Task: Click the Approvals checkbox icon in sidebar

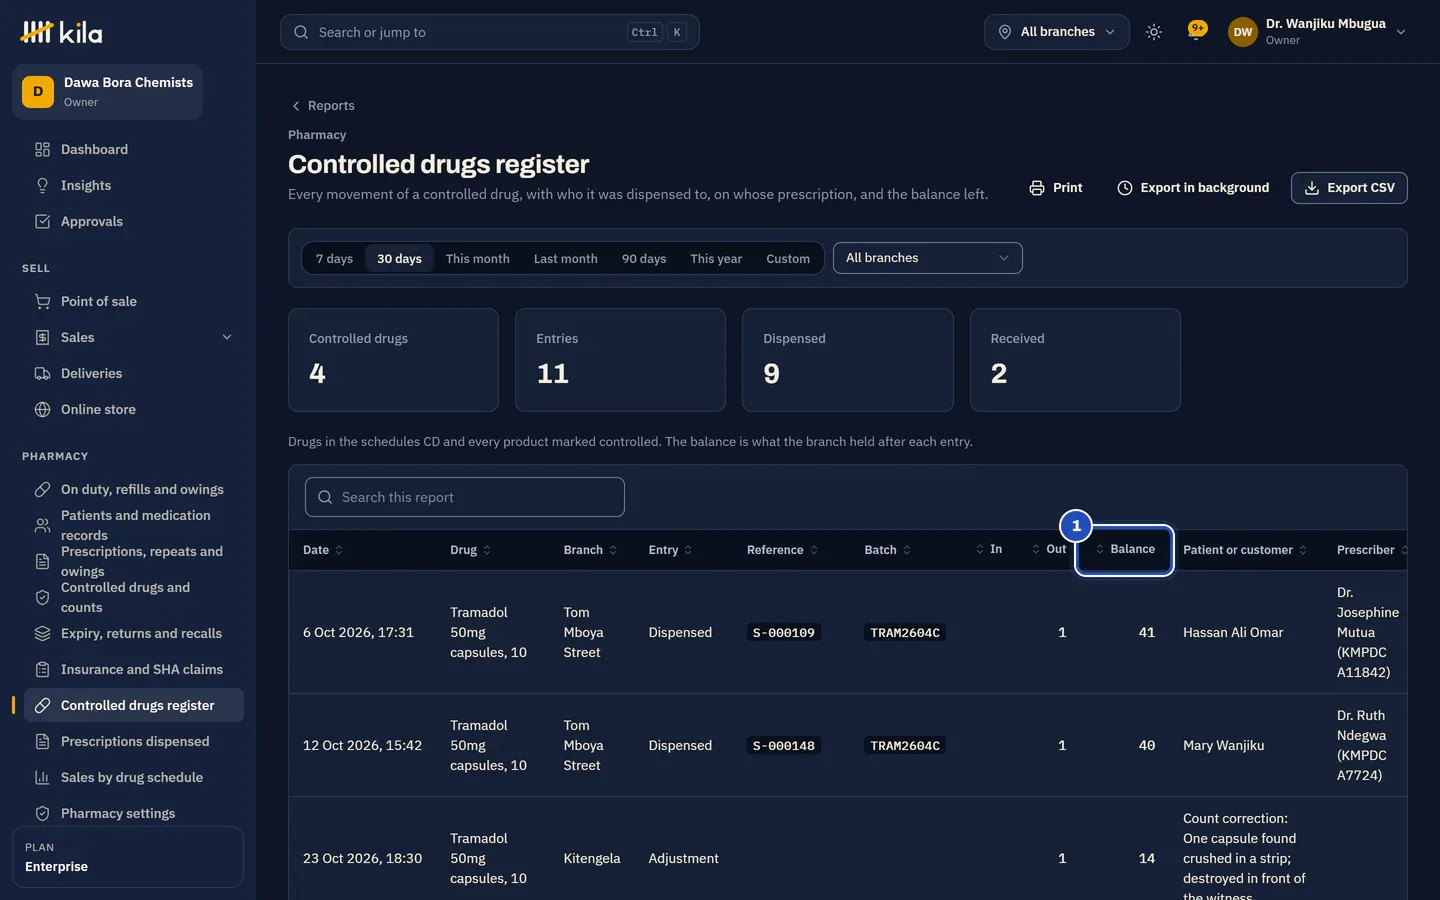Action: [42, 222]
